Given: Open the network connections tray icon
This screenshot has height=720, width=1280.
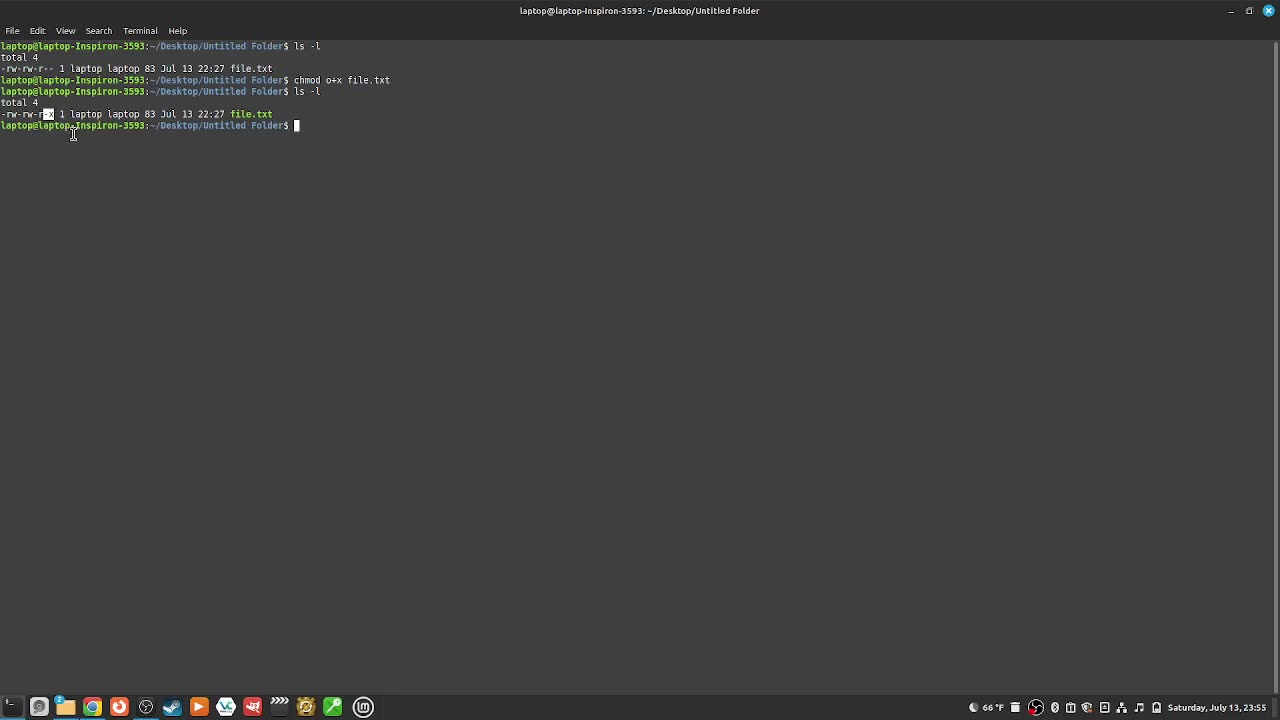Looking at the screenshot, I should point(1121,708).
